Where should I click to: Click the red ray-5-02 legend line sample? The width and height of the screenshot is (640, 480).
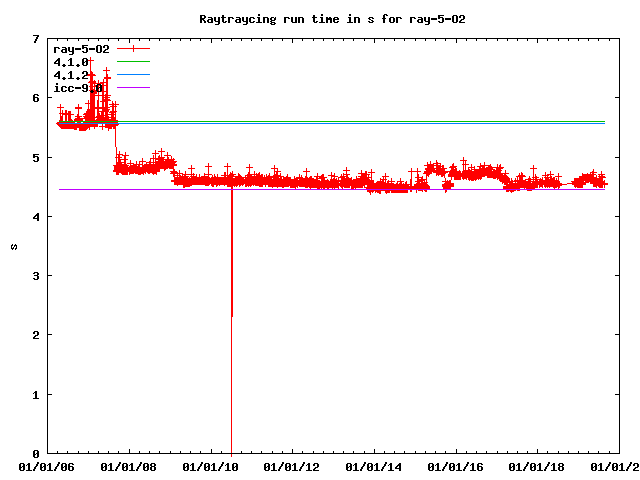pyautogui.click(x=133, y=49)
